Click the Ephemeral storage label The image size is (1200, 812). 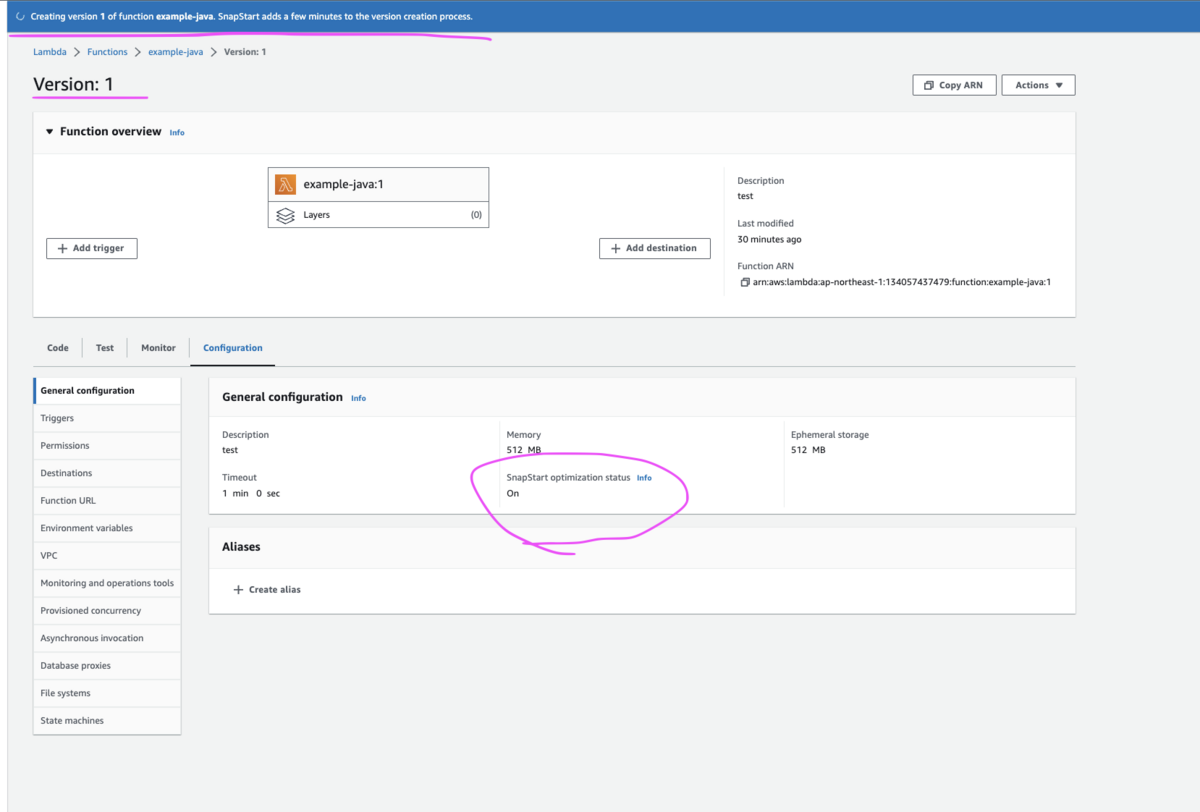click(x=829, y=435)
